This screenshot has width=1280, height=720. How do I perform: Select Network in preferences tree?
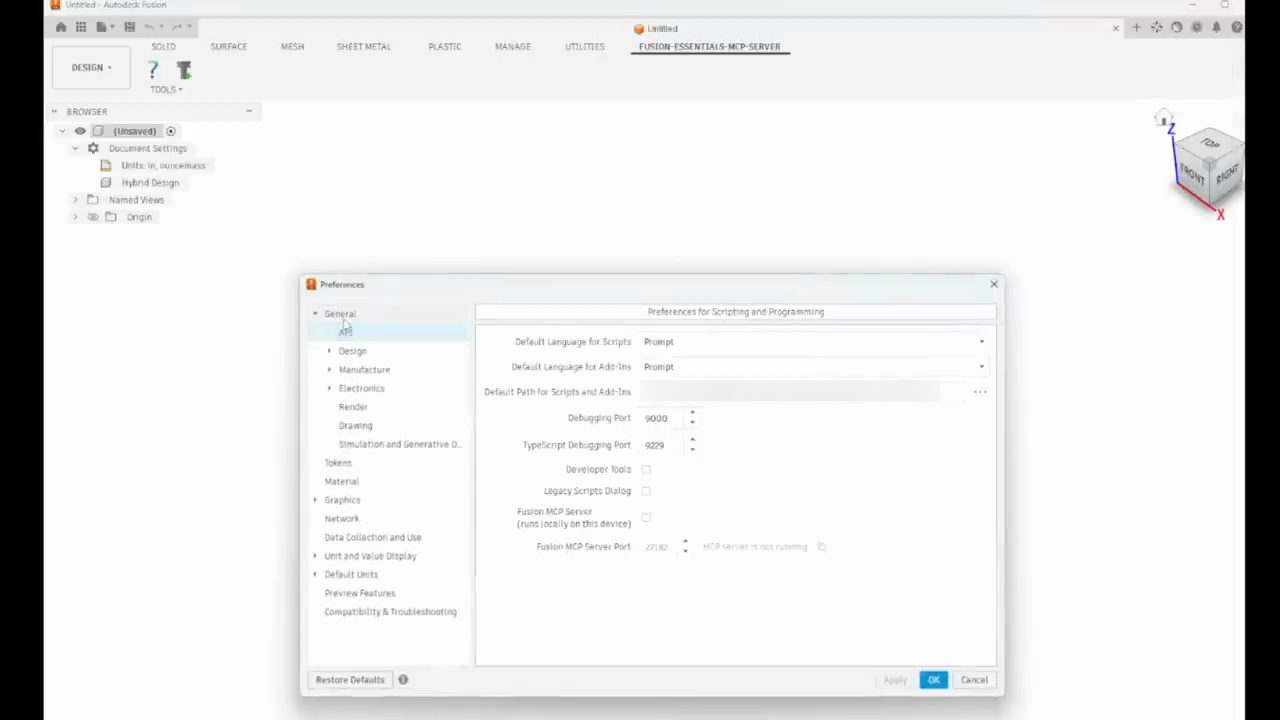pos(341,519)
